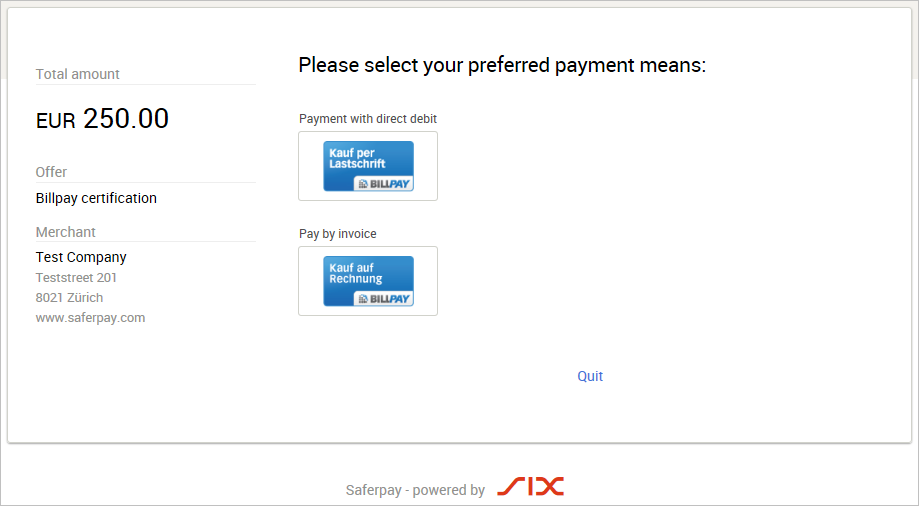The height and width of the screenshot is (506, 919).
Task: Click the www.saferpay.com merchant address
Action: click(90, 318)
